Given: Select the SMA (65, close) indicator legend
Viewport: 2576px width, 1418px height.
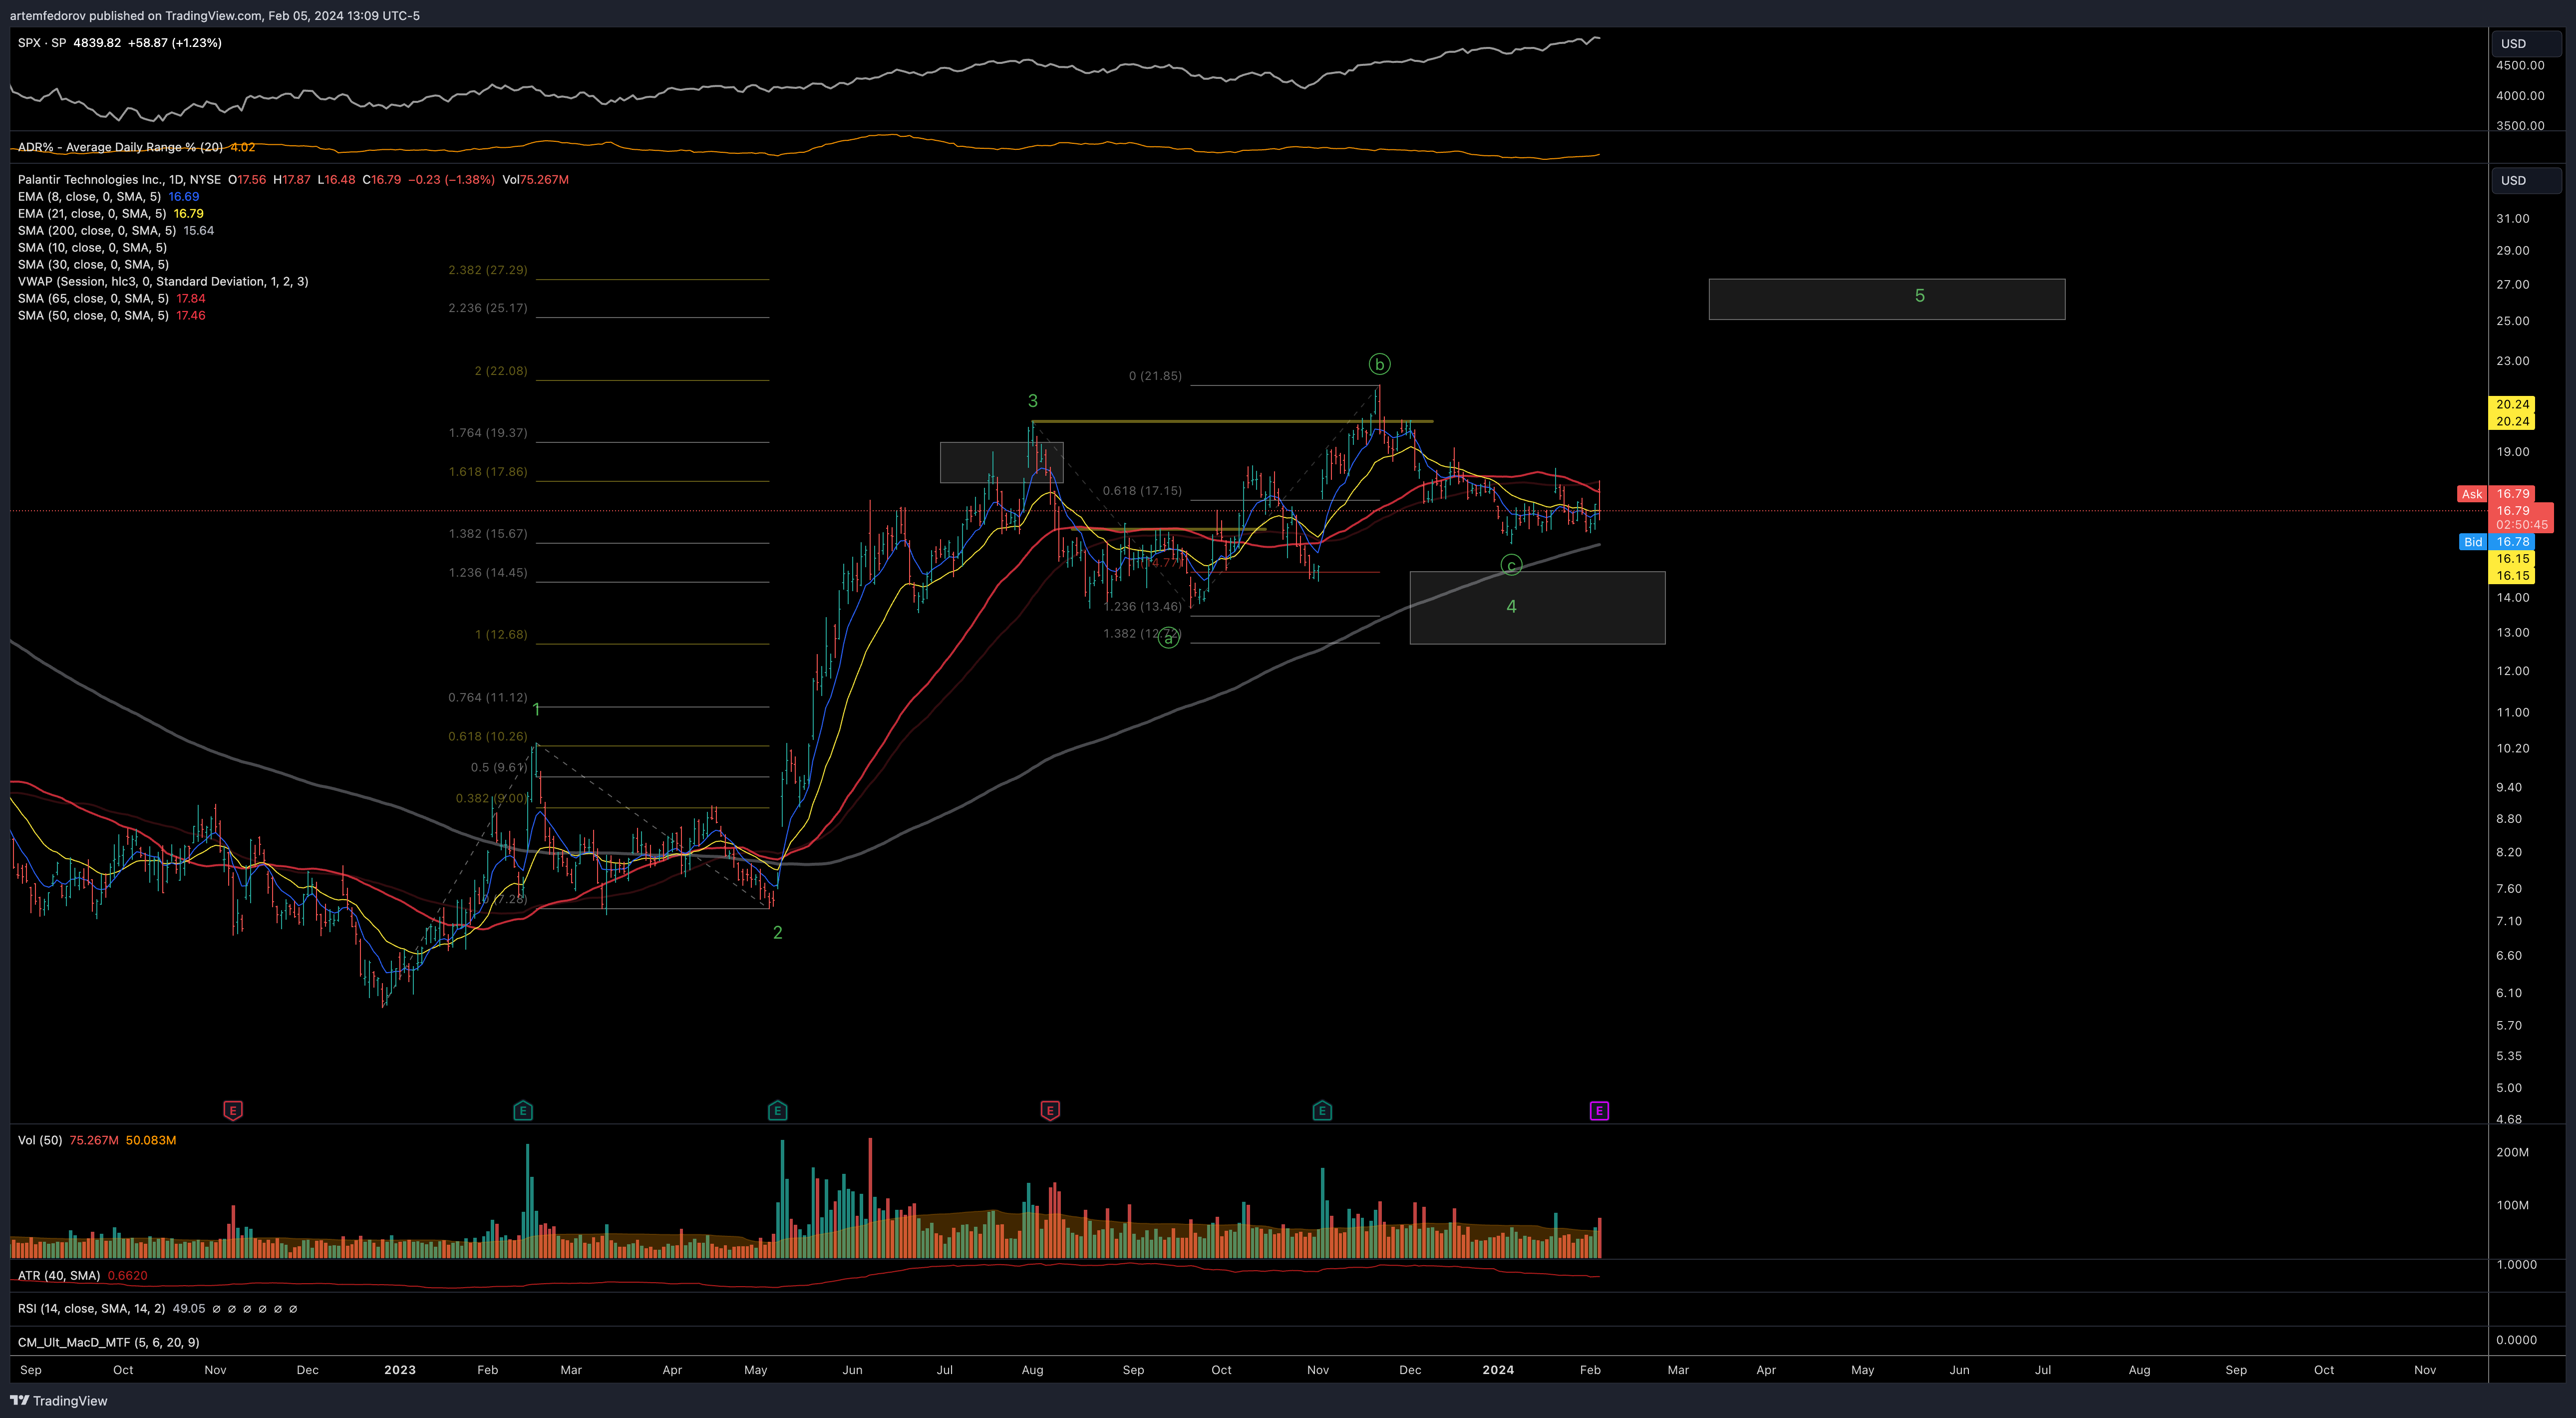Looking at the screenshot, I should click(111, 299).
